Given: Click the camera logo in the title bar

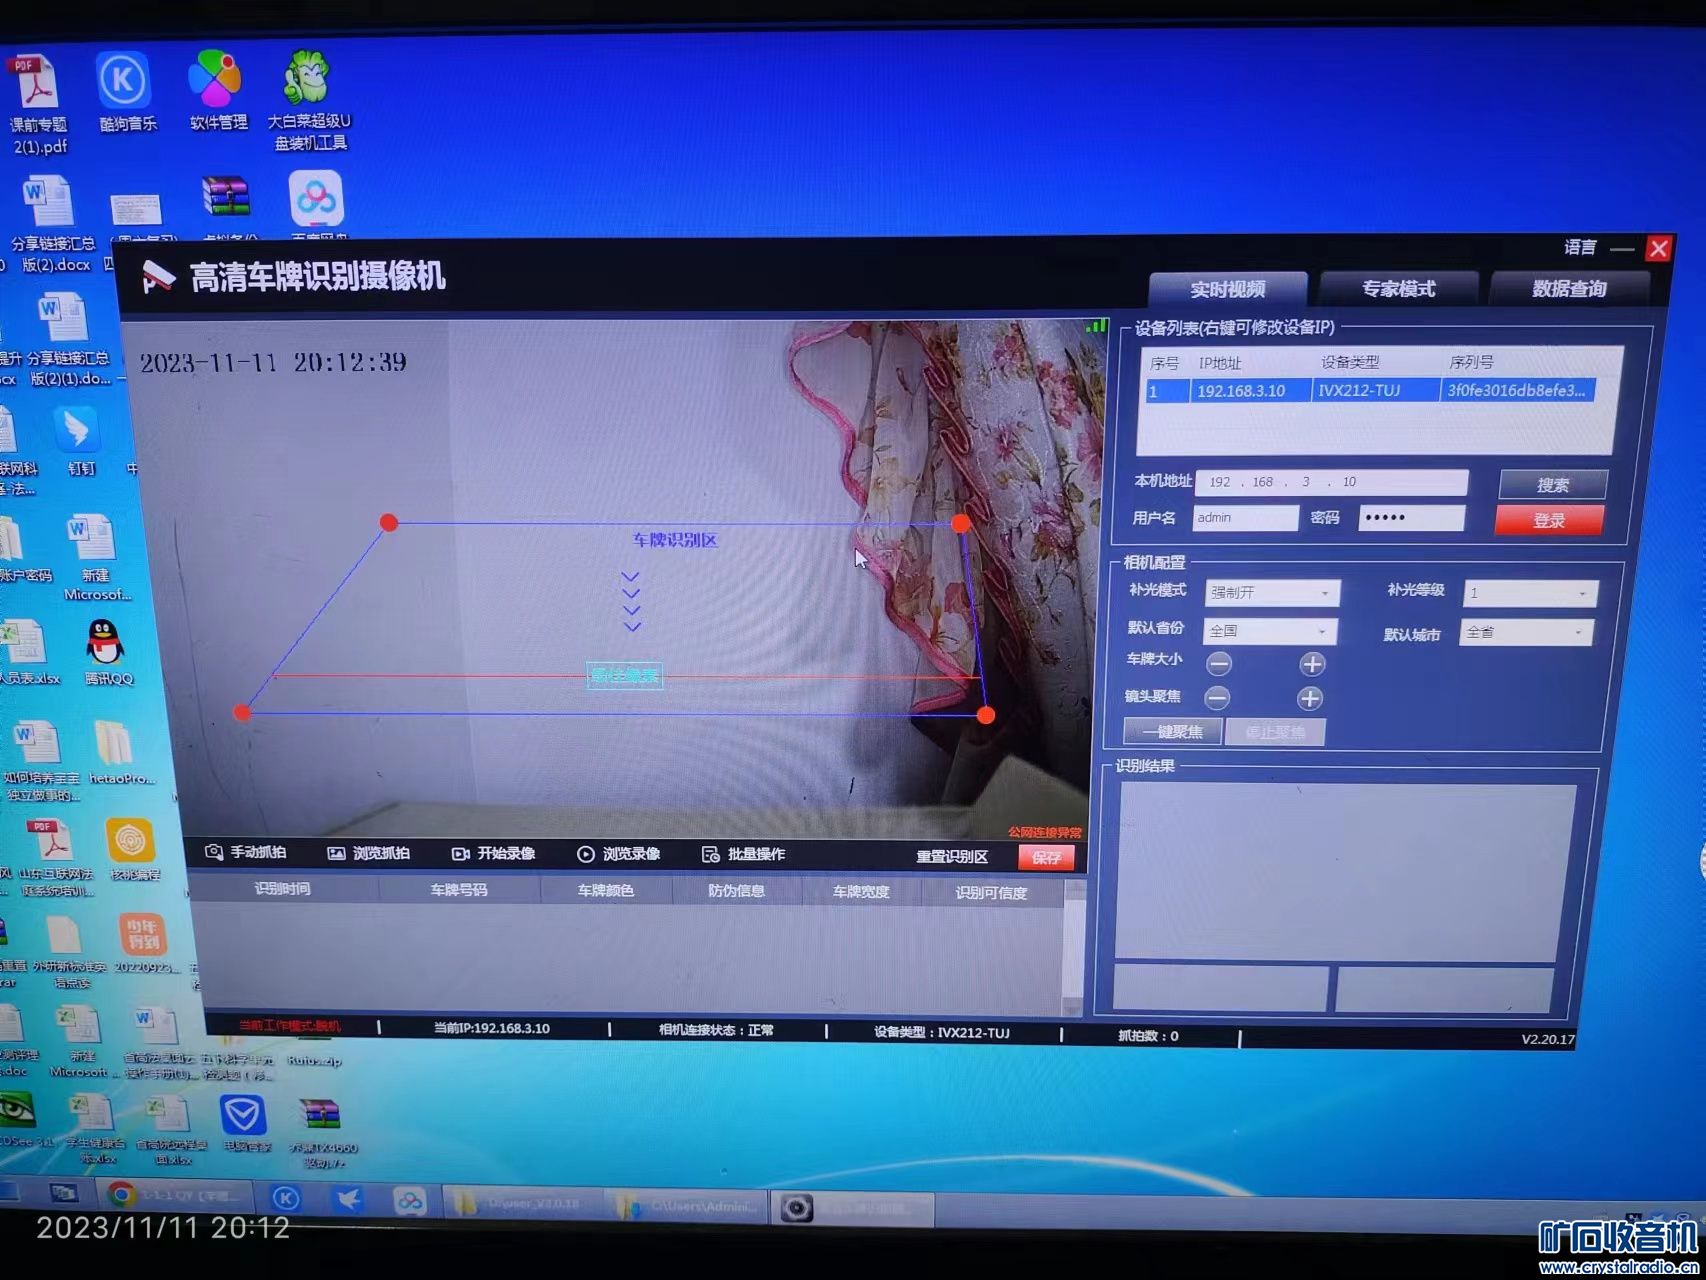Looking at the screenshot, I should [157, 277].
